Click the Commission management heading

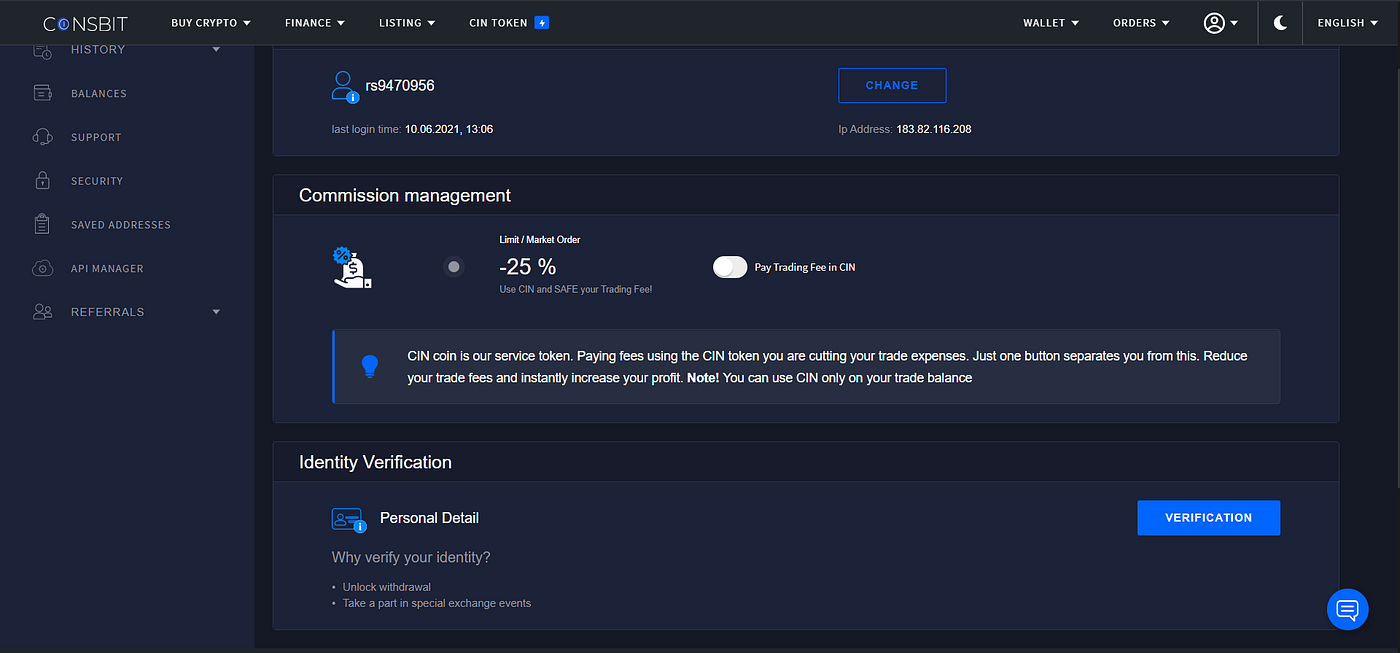pyautogui.click(x=405, y=195)
